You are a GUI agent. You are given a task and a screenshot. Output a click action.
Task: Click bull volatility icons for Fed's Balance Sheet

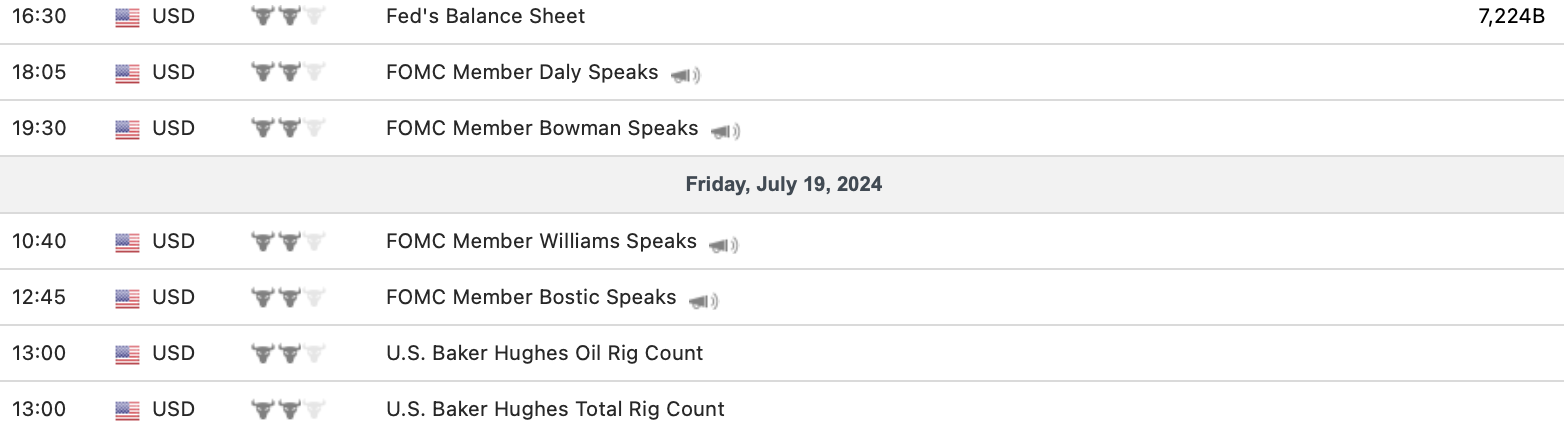[289, 16]
